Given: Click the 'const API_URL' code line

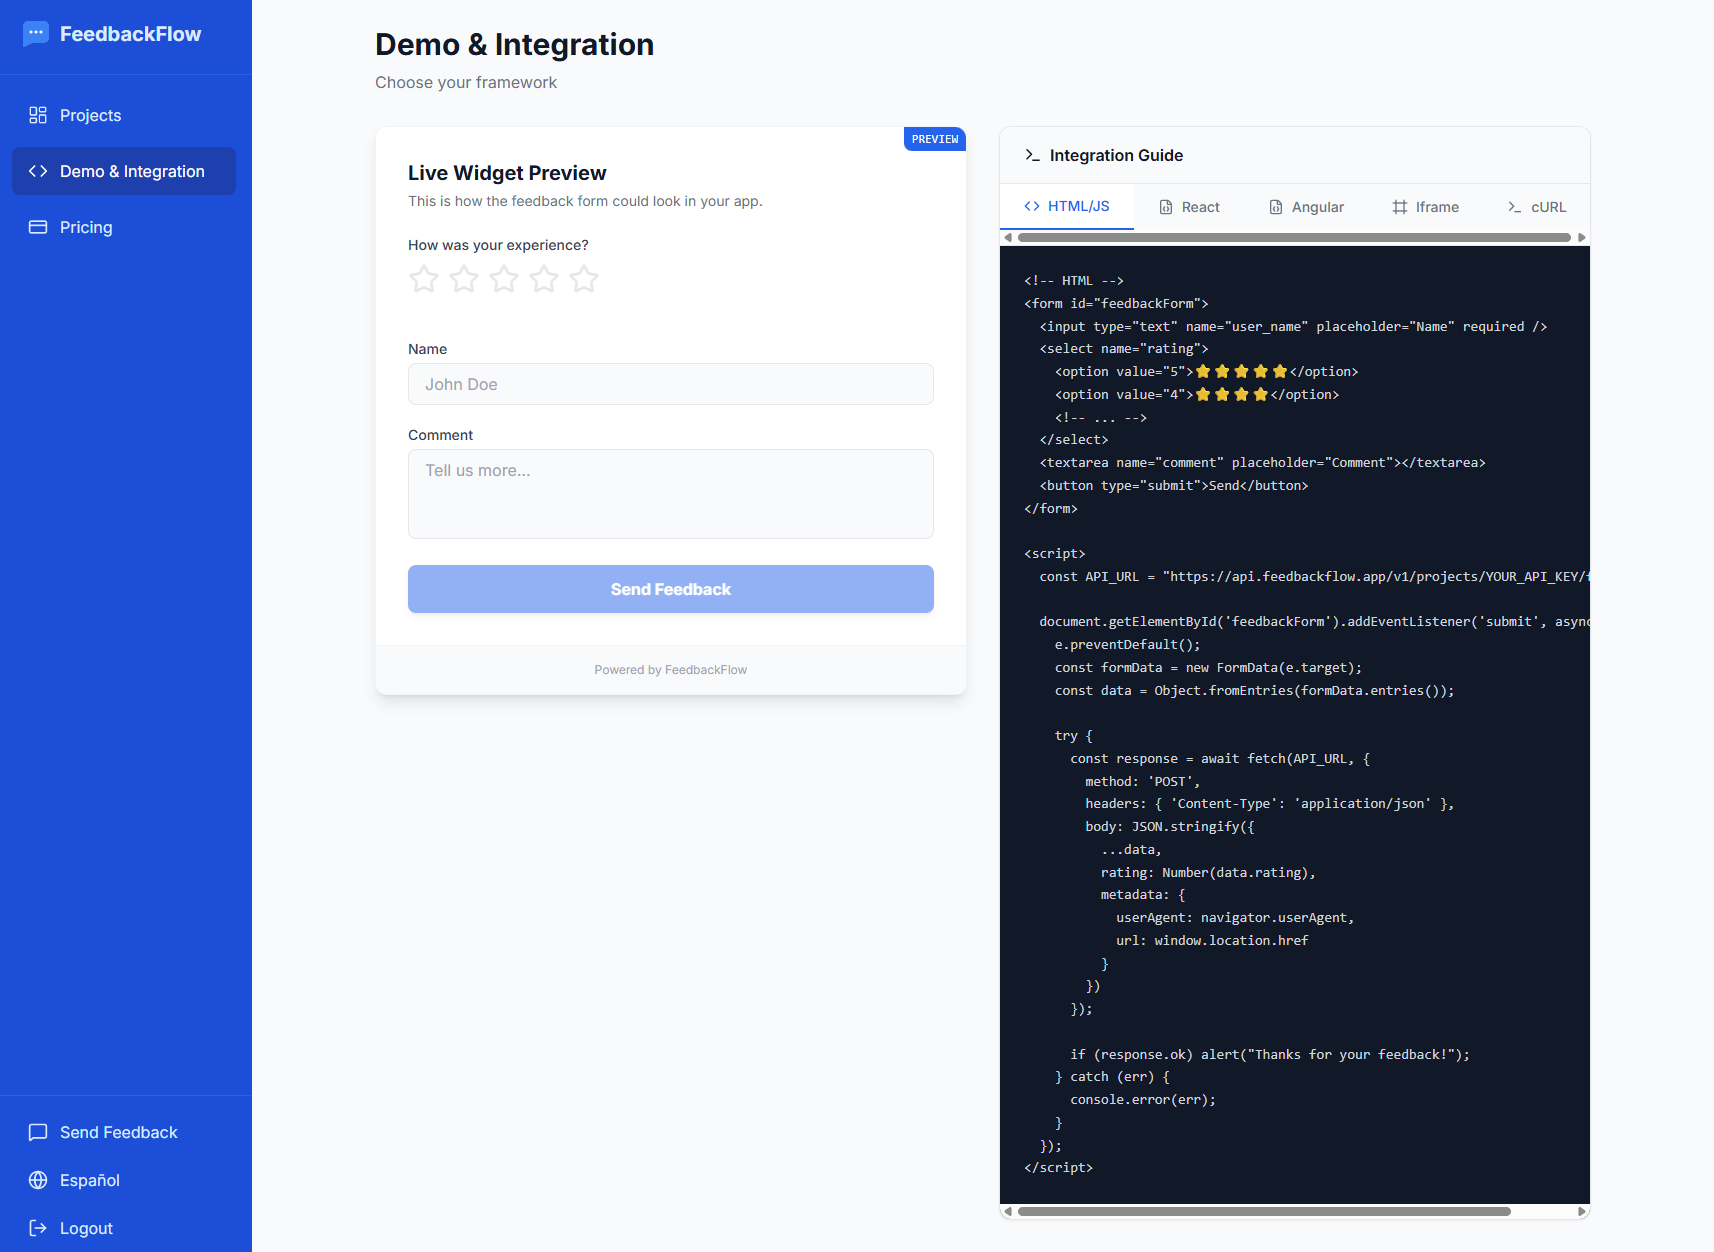Looking at the screenshot, I should 1315,576.
